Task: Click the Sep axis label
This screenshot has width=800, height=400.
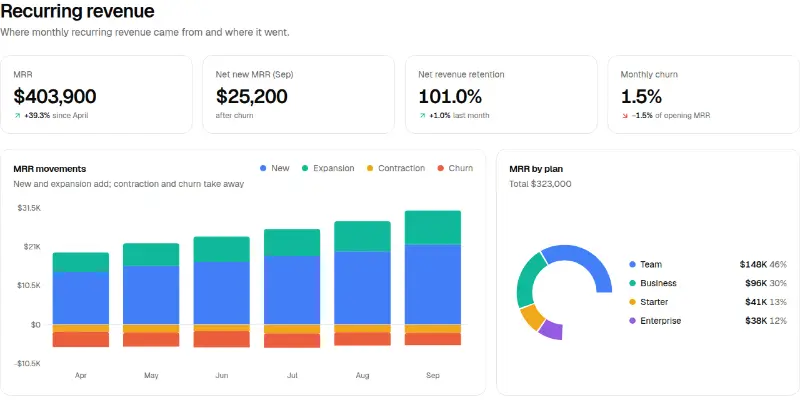Action: (x=433, y=375)
